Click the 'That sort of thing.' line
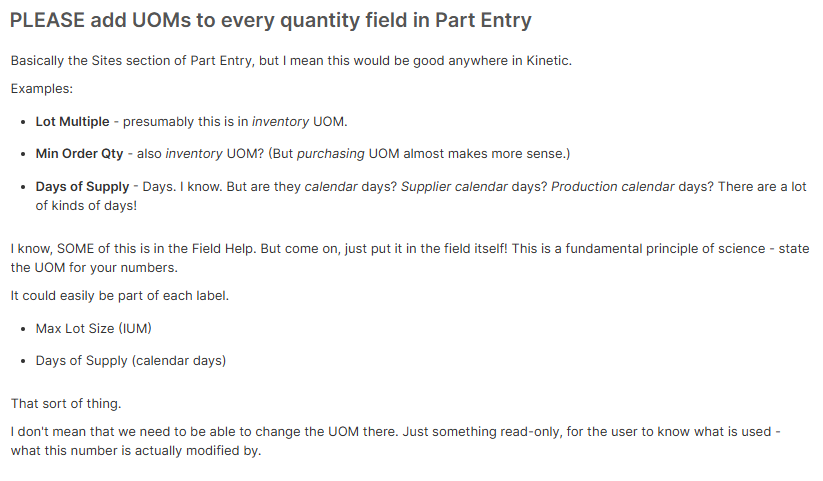This screenshot has height=481, width=823. click(66, 404)
